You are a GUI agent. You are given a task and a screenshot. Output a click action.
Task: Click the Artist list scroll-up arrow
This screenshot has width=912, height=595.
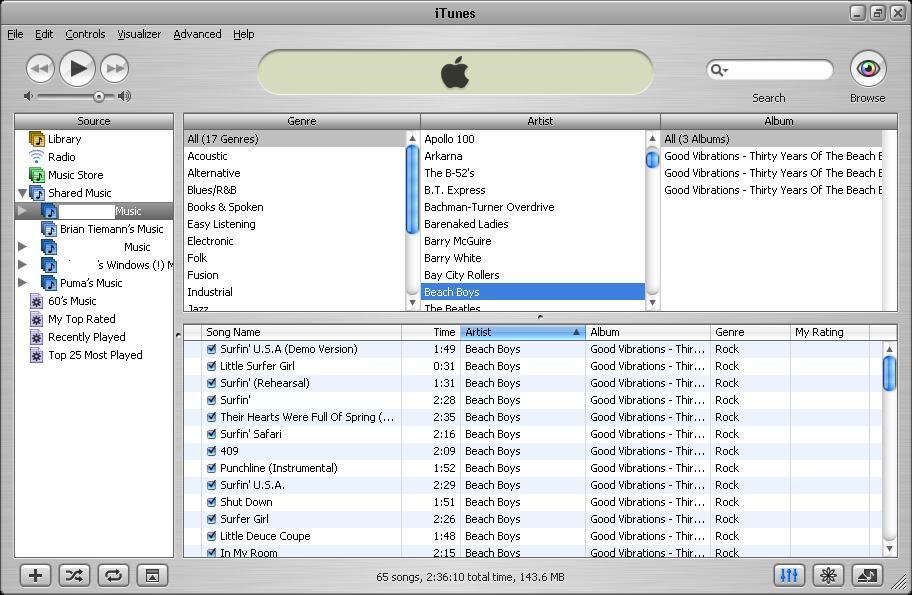click(x=652, y=138)
